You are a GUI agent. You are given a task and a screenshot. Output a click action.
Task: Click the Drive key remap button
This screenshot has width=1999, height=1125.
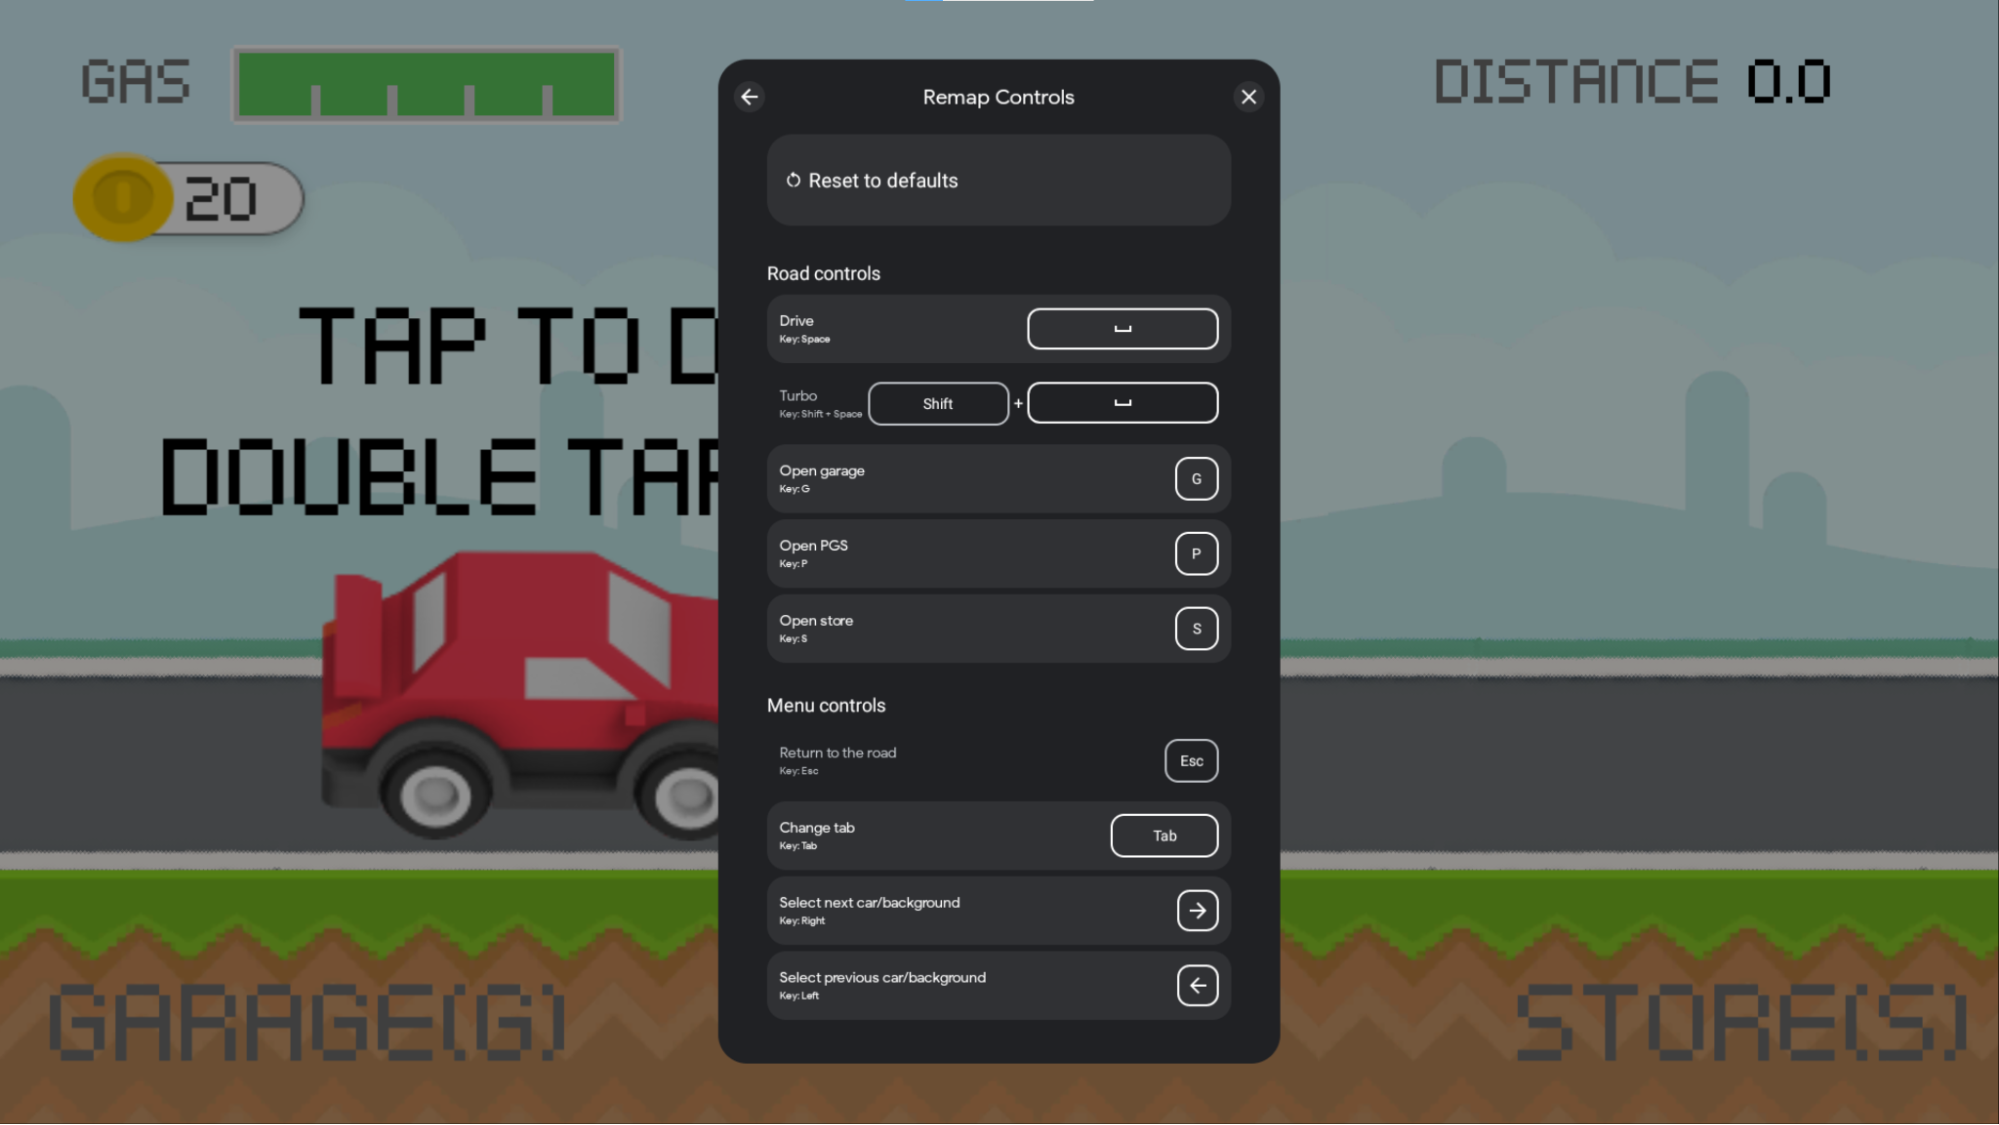click(x=1123, y=328)
